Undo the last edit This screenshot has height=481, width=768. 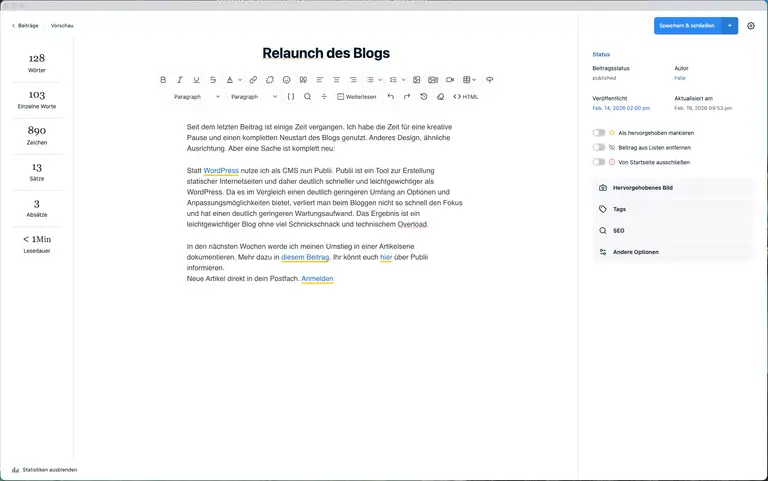click(390, 97)
